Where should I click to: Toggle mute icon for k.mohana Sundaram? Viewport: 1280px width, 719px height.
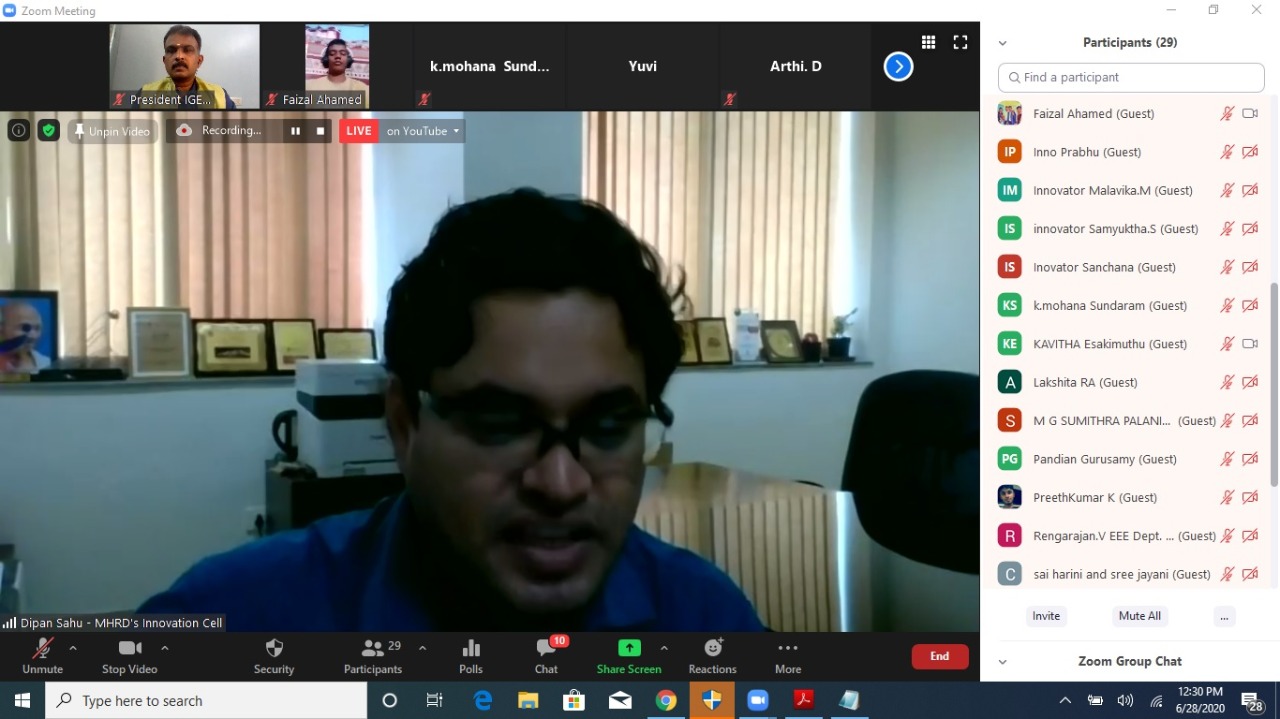[1227, 305]
